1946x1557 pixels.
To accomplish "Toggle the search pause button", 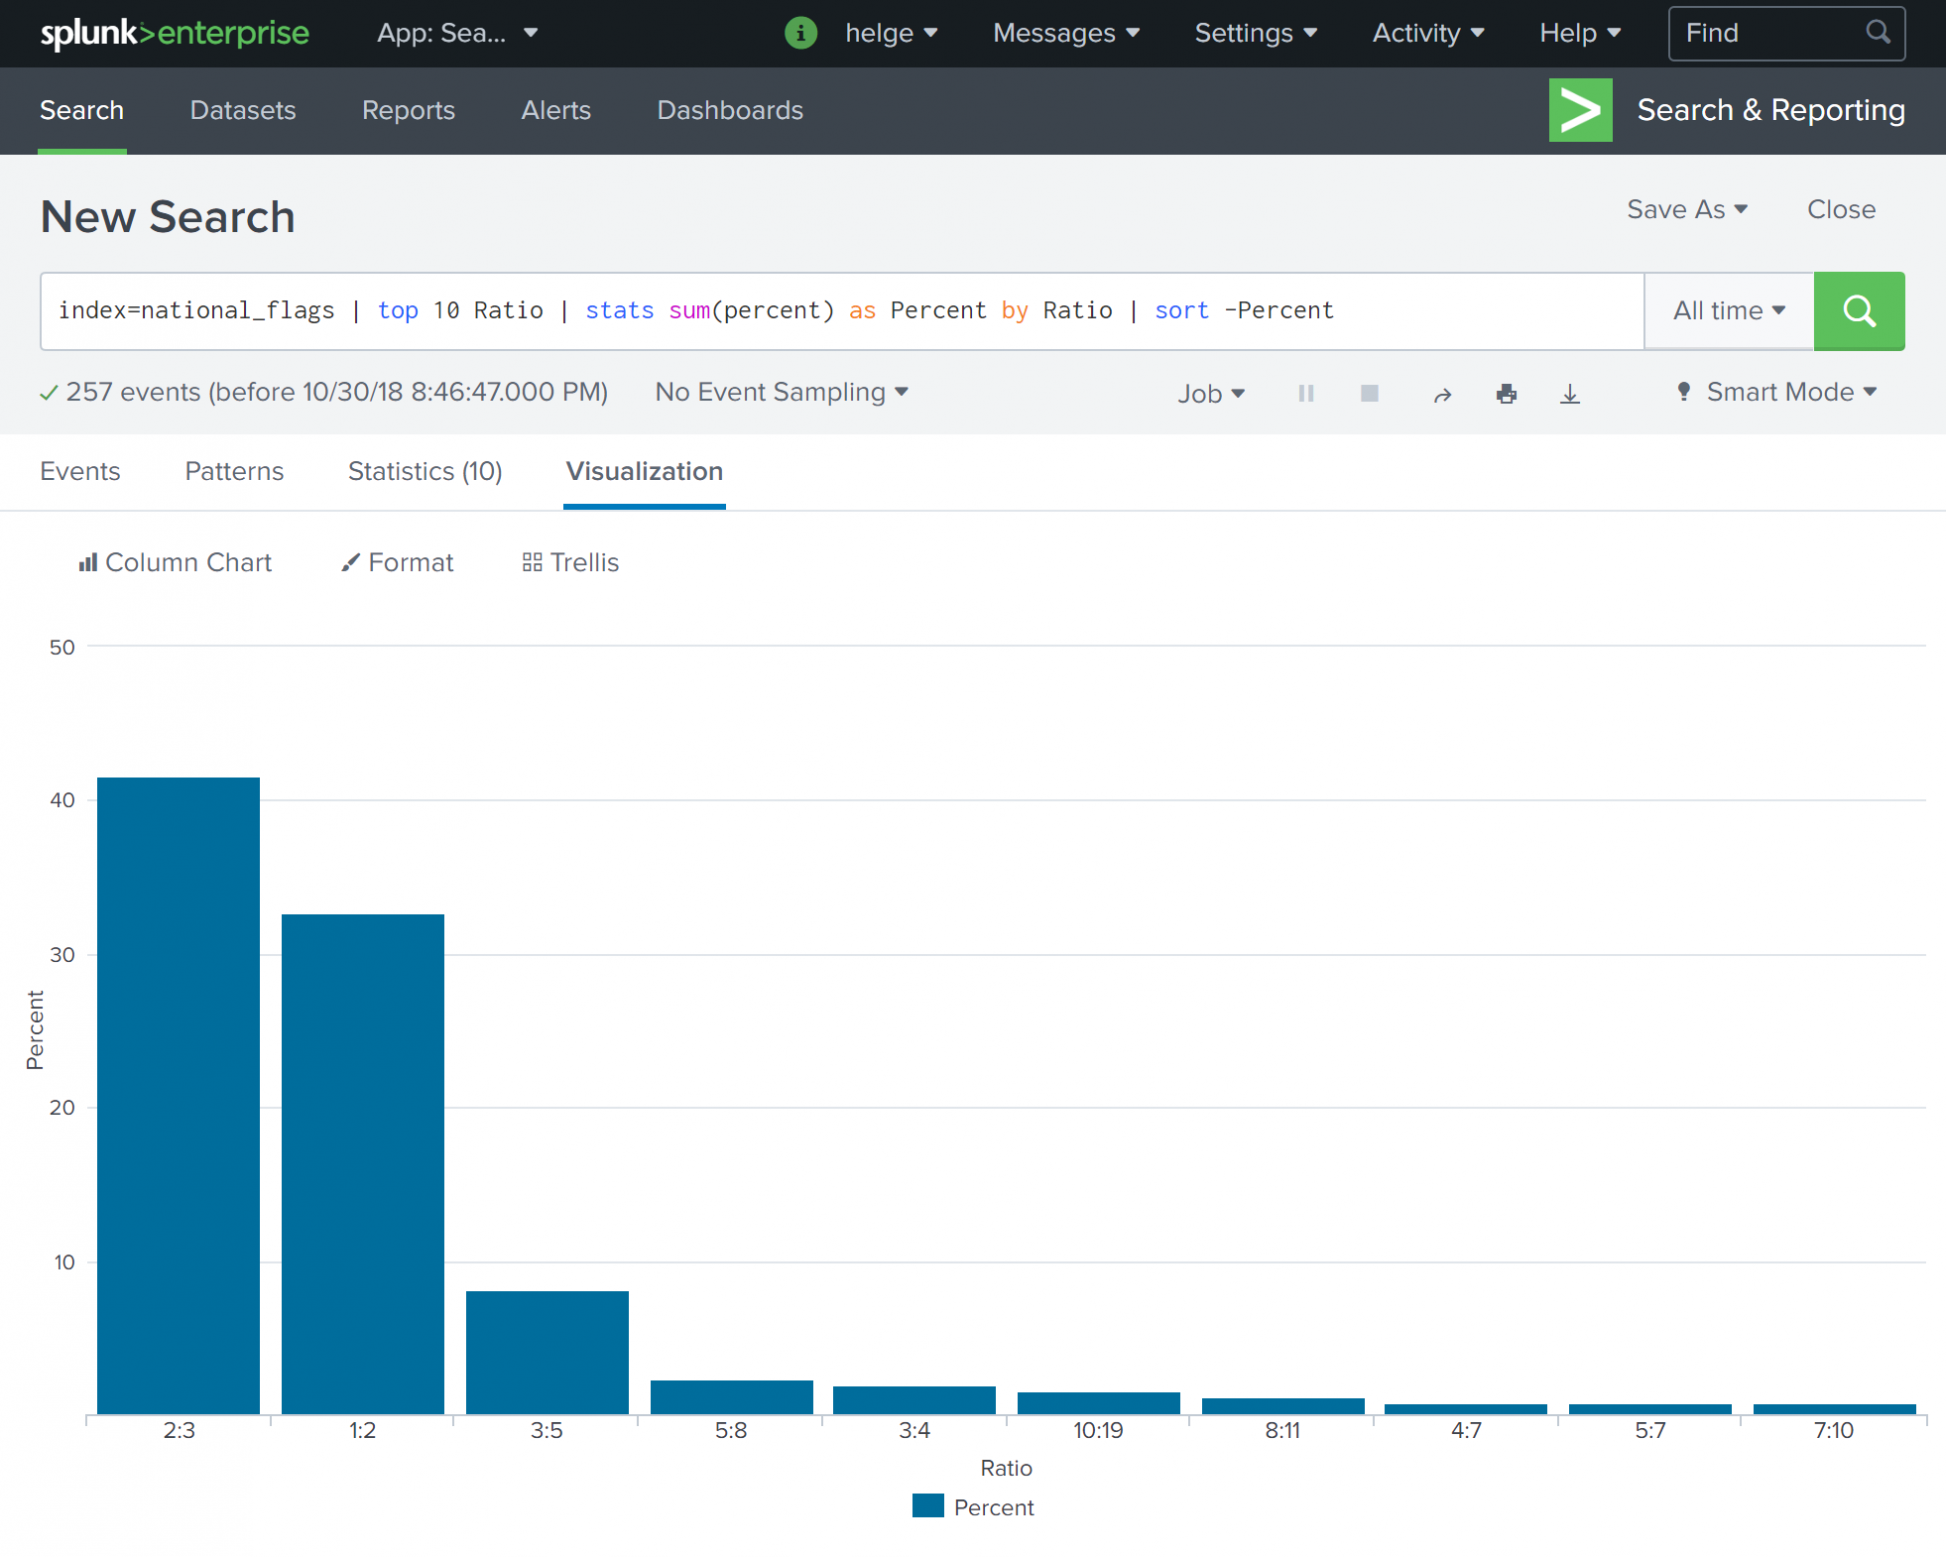I will 1304,391.
